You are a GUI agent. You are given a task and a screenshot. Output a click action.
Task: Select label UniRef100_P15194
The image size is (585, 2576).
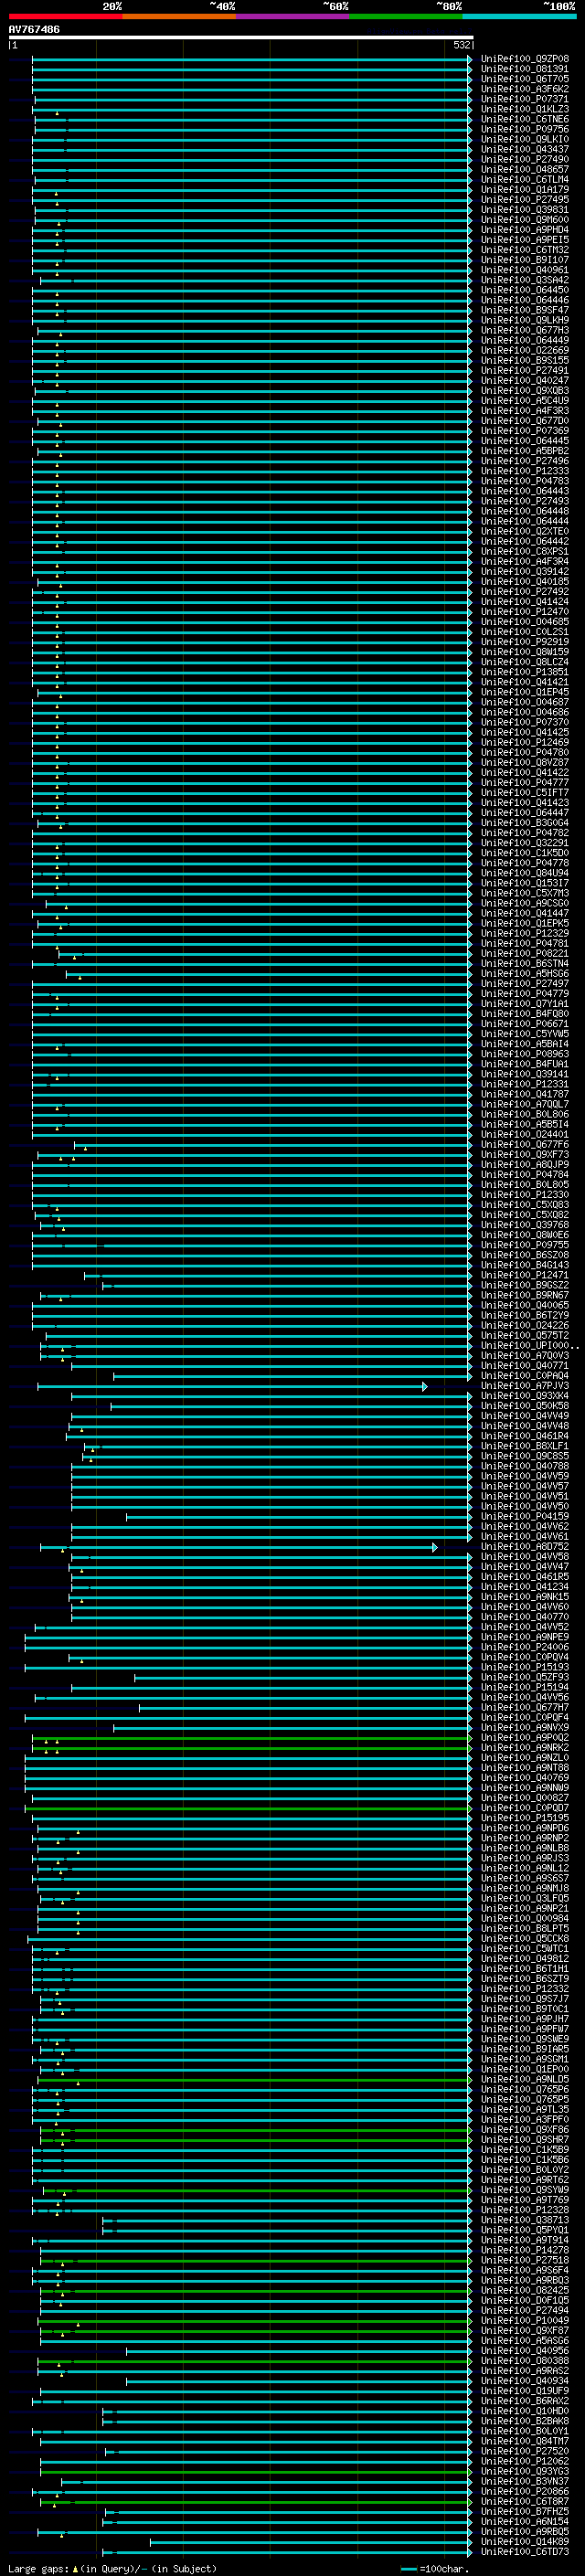525,1686
